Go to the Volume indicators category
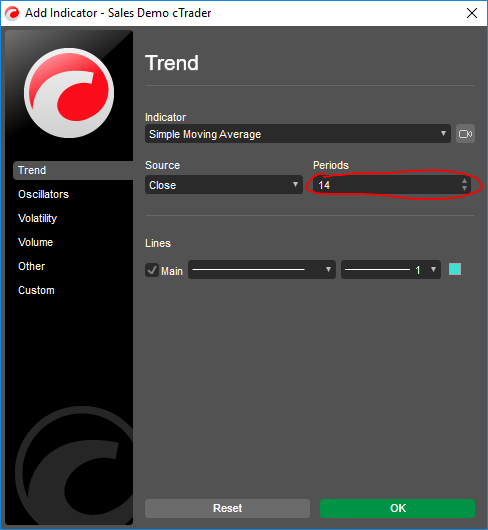Screen dimensions: 488x530 (35, 242)
